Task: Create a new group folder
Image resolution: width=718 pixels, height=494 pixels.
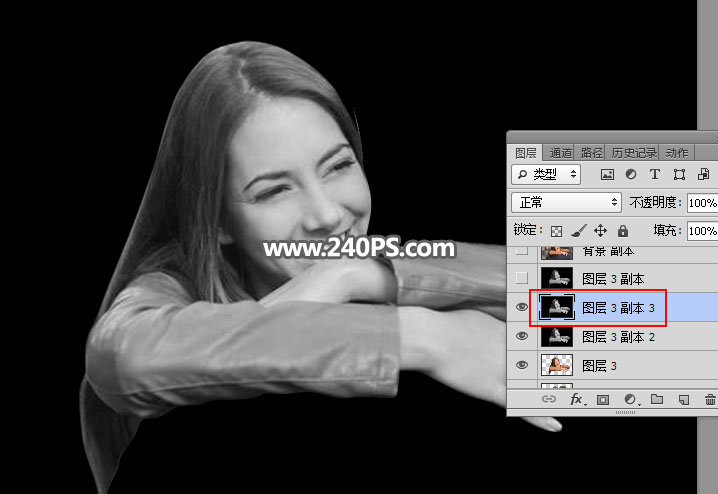Action: 657,399
